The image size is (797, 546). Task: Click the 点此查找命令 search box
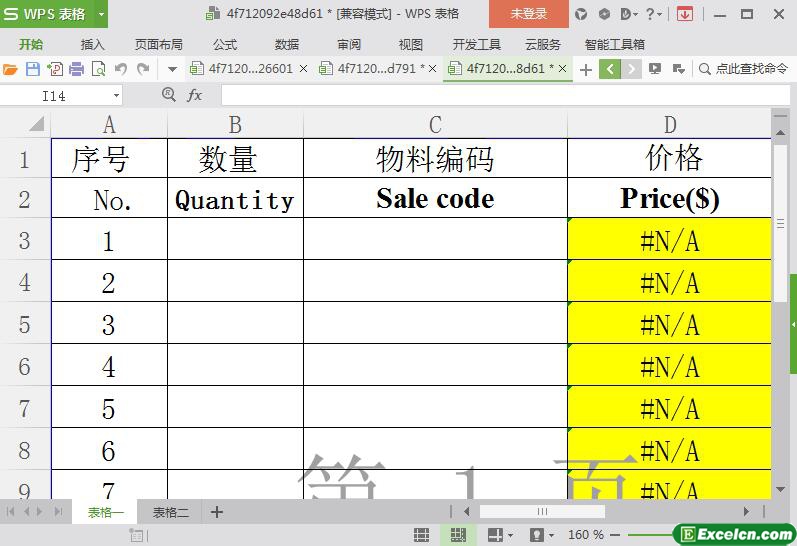(x=745, y=69)
